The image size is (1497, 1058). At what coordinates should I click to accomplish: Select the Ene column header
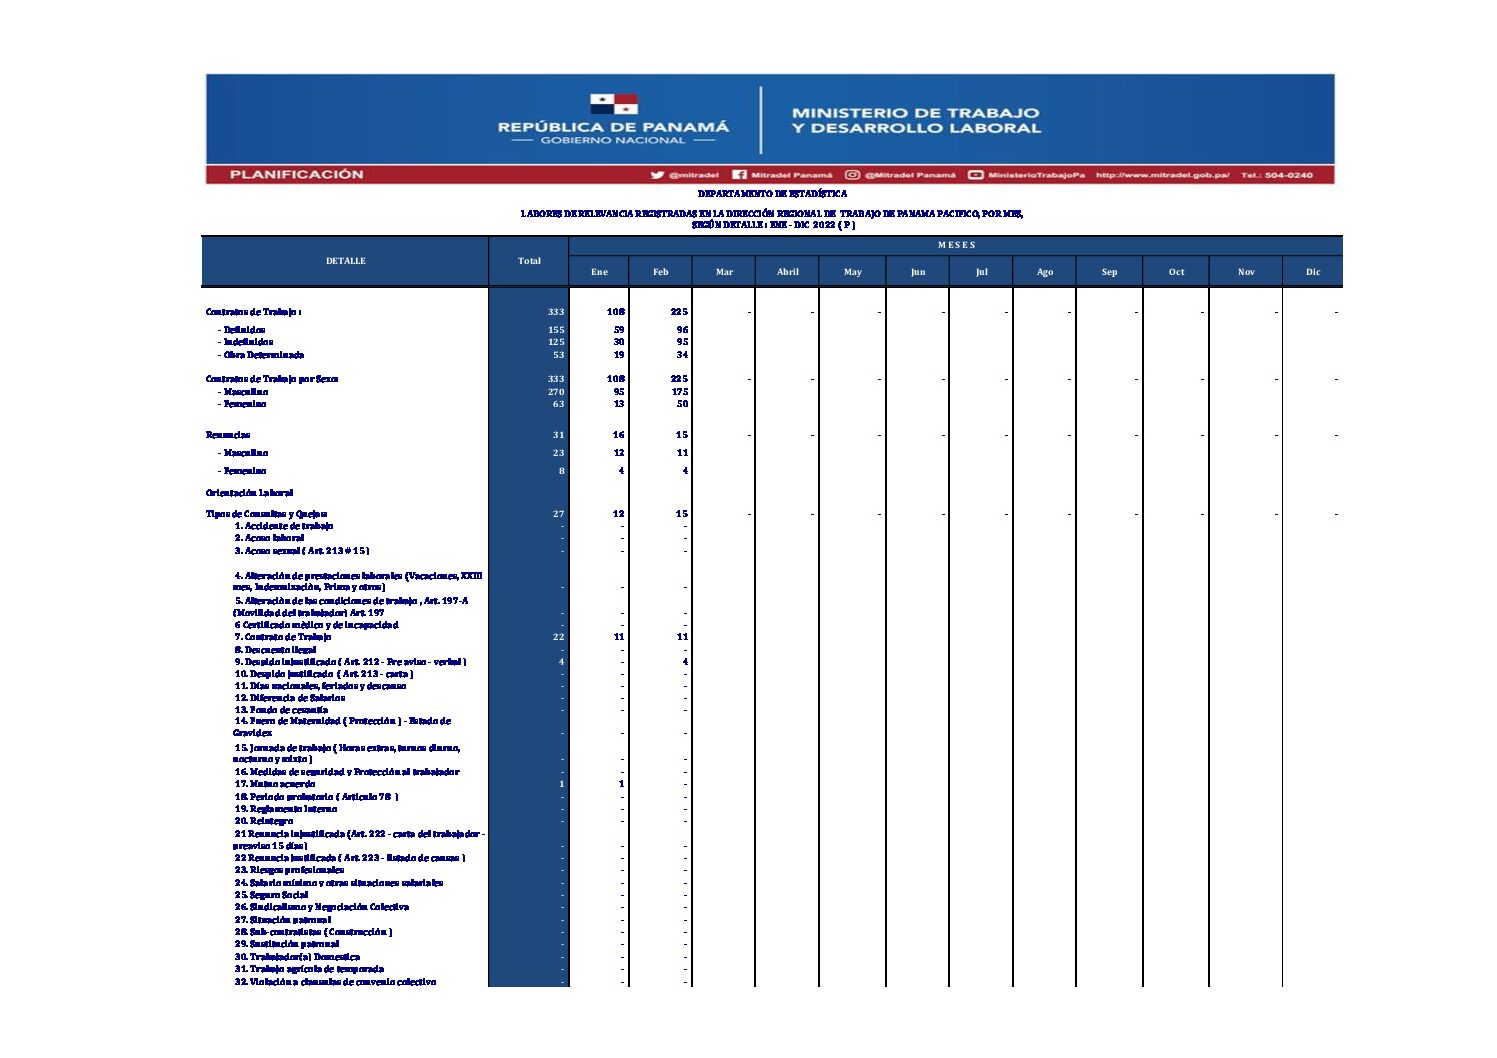pyautogui.click(x=599, y=272)
